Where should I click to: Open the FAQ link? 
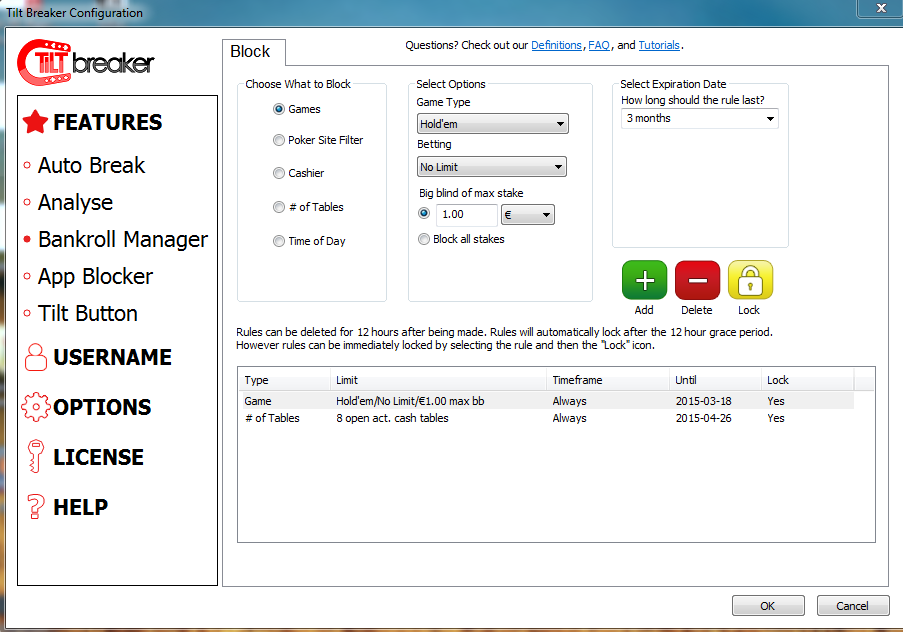(x=599, y=45)
